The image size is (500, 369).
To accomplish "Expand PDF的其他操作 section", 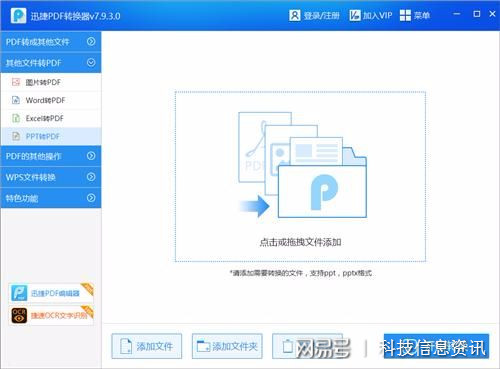I will click(51, 156).
